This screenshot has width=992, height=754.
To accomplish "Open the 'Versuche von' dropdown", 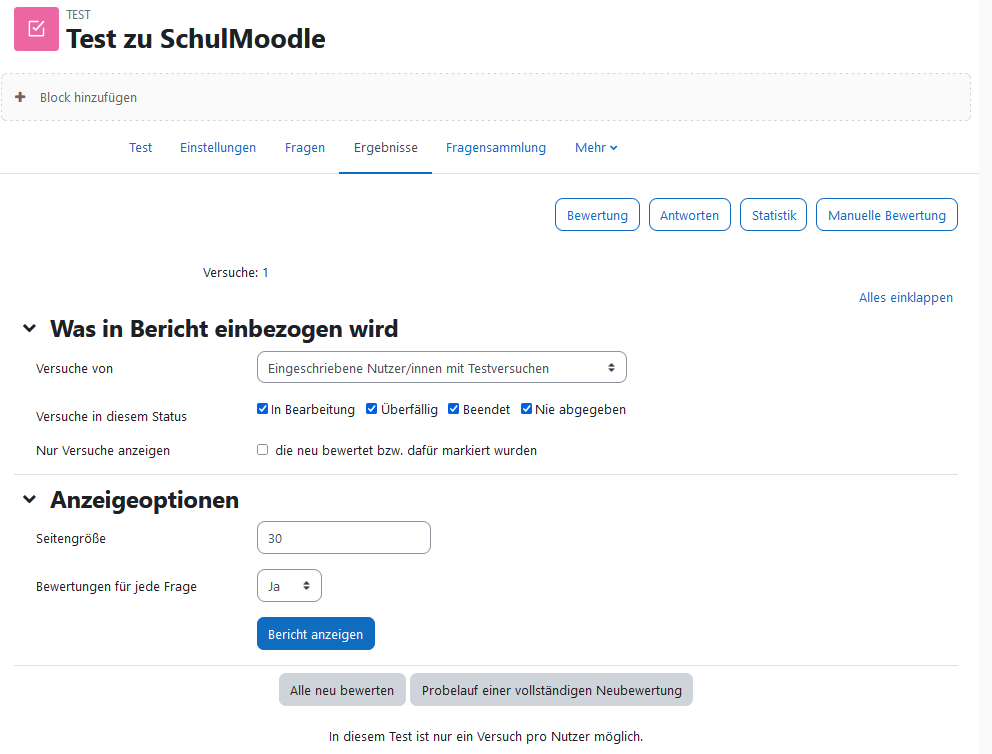I will [442, 368].
